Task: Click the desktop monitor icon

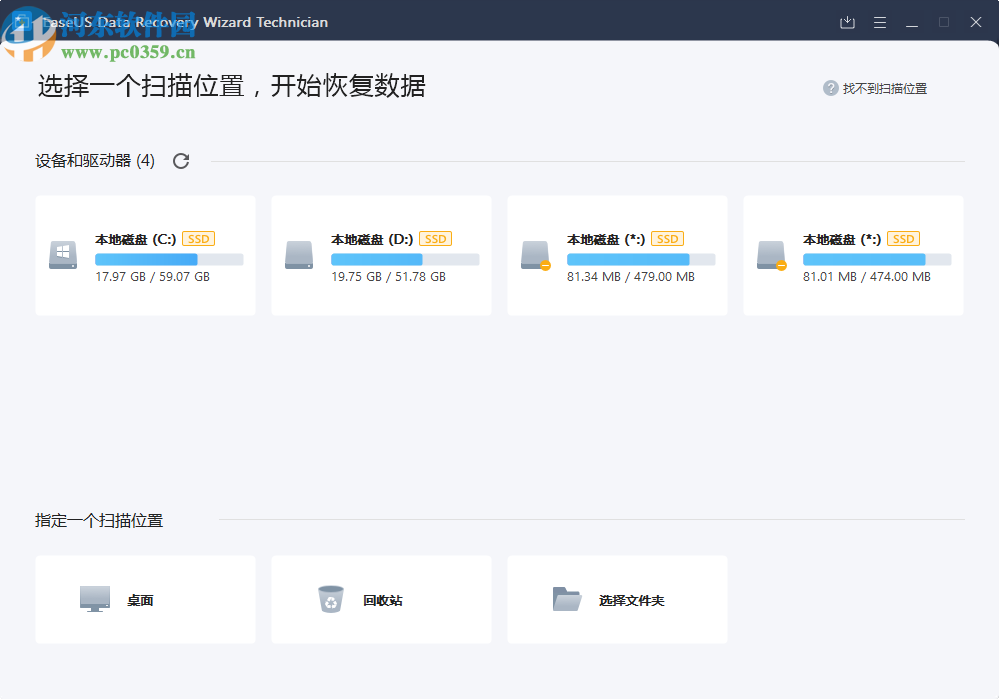Action: pyautogui.click(x=95, y=599)
